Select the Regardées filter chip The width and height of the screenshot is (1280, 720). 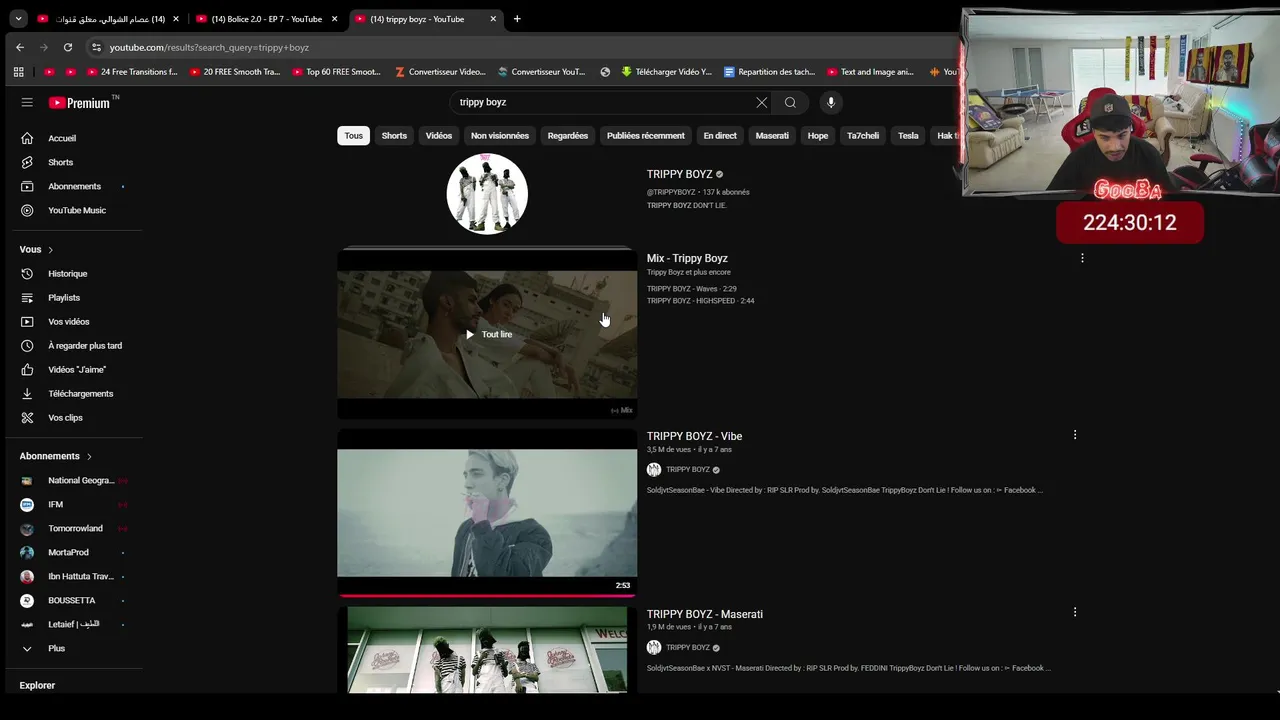(x=568, y=136)
